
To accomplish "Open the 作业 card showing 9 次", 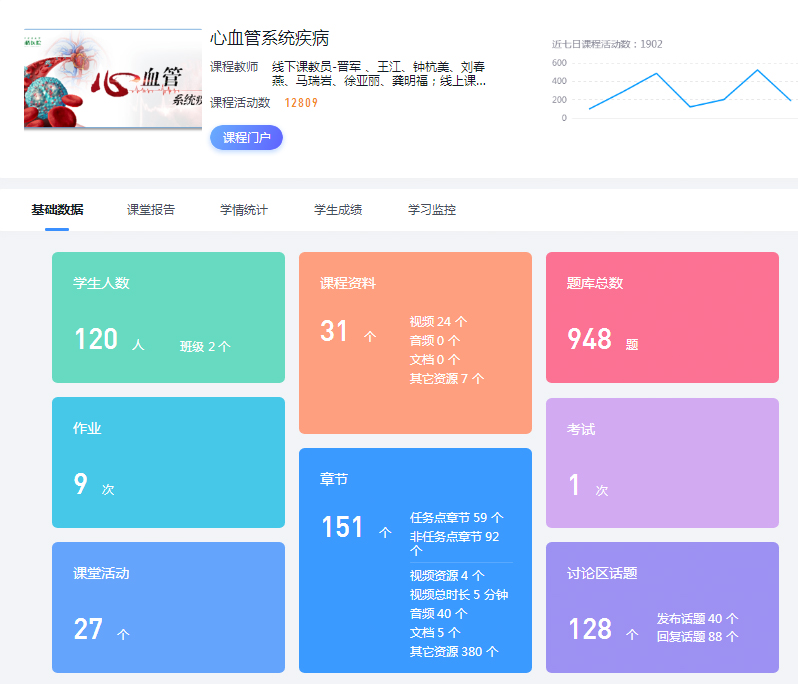I will [168, 462].
